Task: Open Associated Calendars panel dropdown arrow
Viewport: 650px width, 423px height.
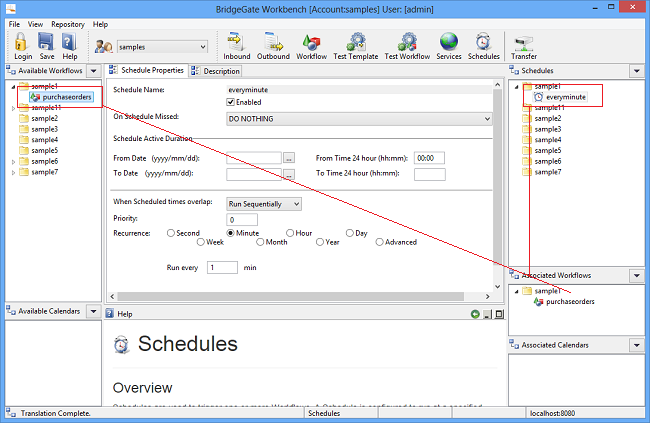Action: click(x=637, y=345)
